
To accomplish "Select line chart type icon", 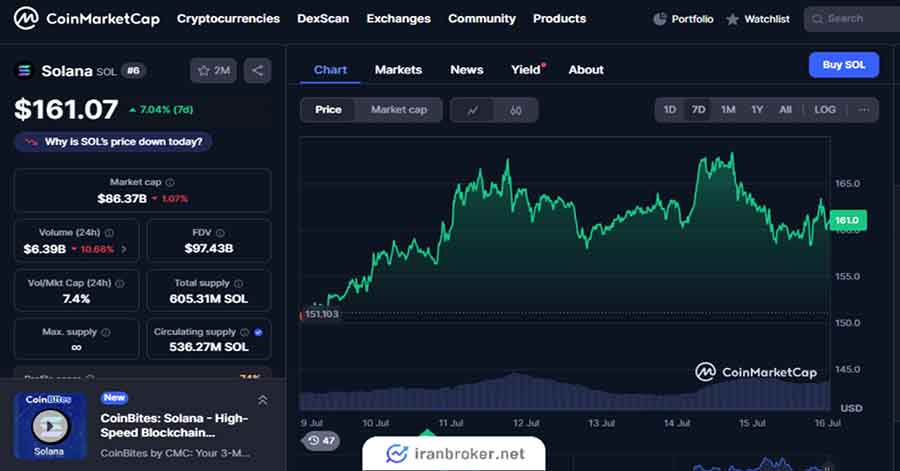I will pyautogui.click(x=472, y=110).
